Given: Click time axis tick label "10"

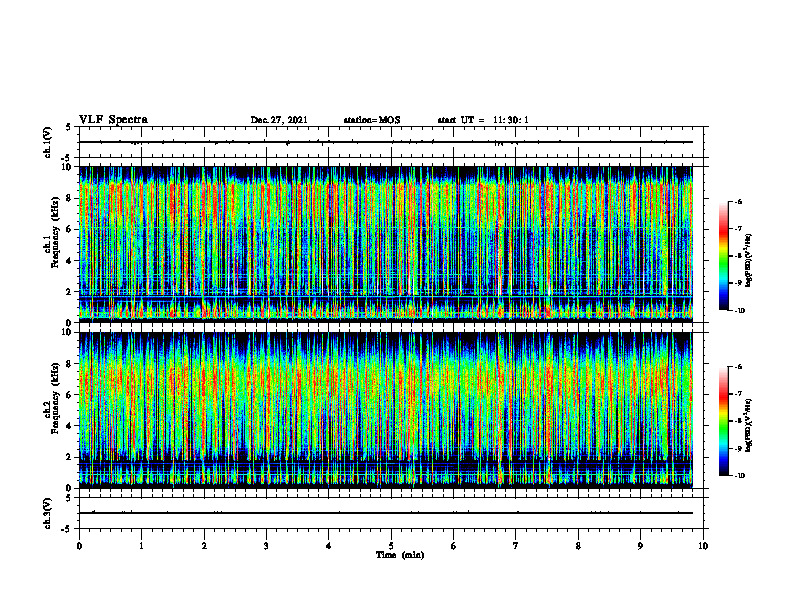Looking at the screenshot, I should tap(703, 546).
